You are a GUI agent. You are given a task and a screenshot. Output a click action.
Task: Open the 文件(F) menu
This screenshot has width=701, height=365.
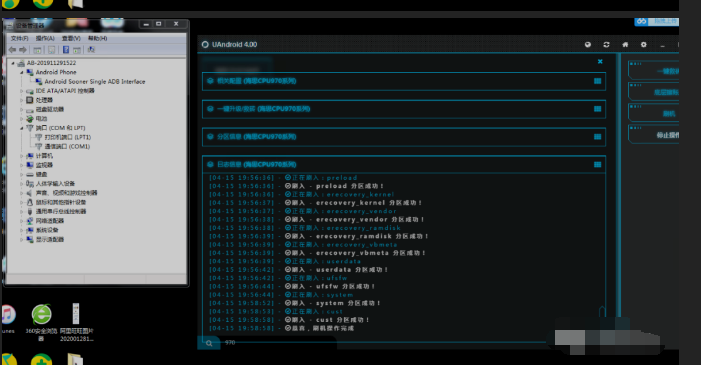click(19, 38)
